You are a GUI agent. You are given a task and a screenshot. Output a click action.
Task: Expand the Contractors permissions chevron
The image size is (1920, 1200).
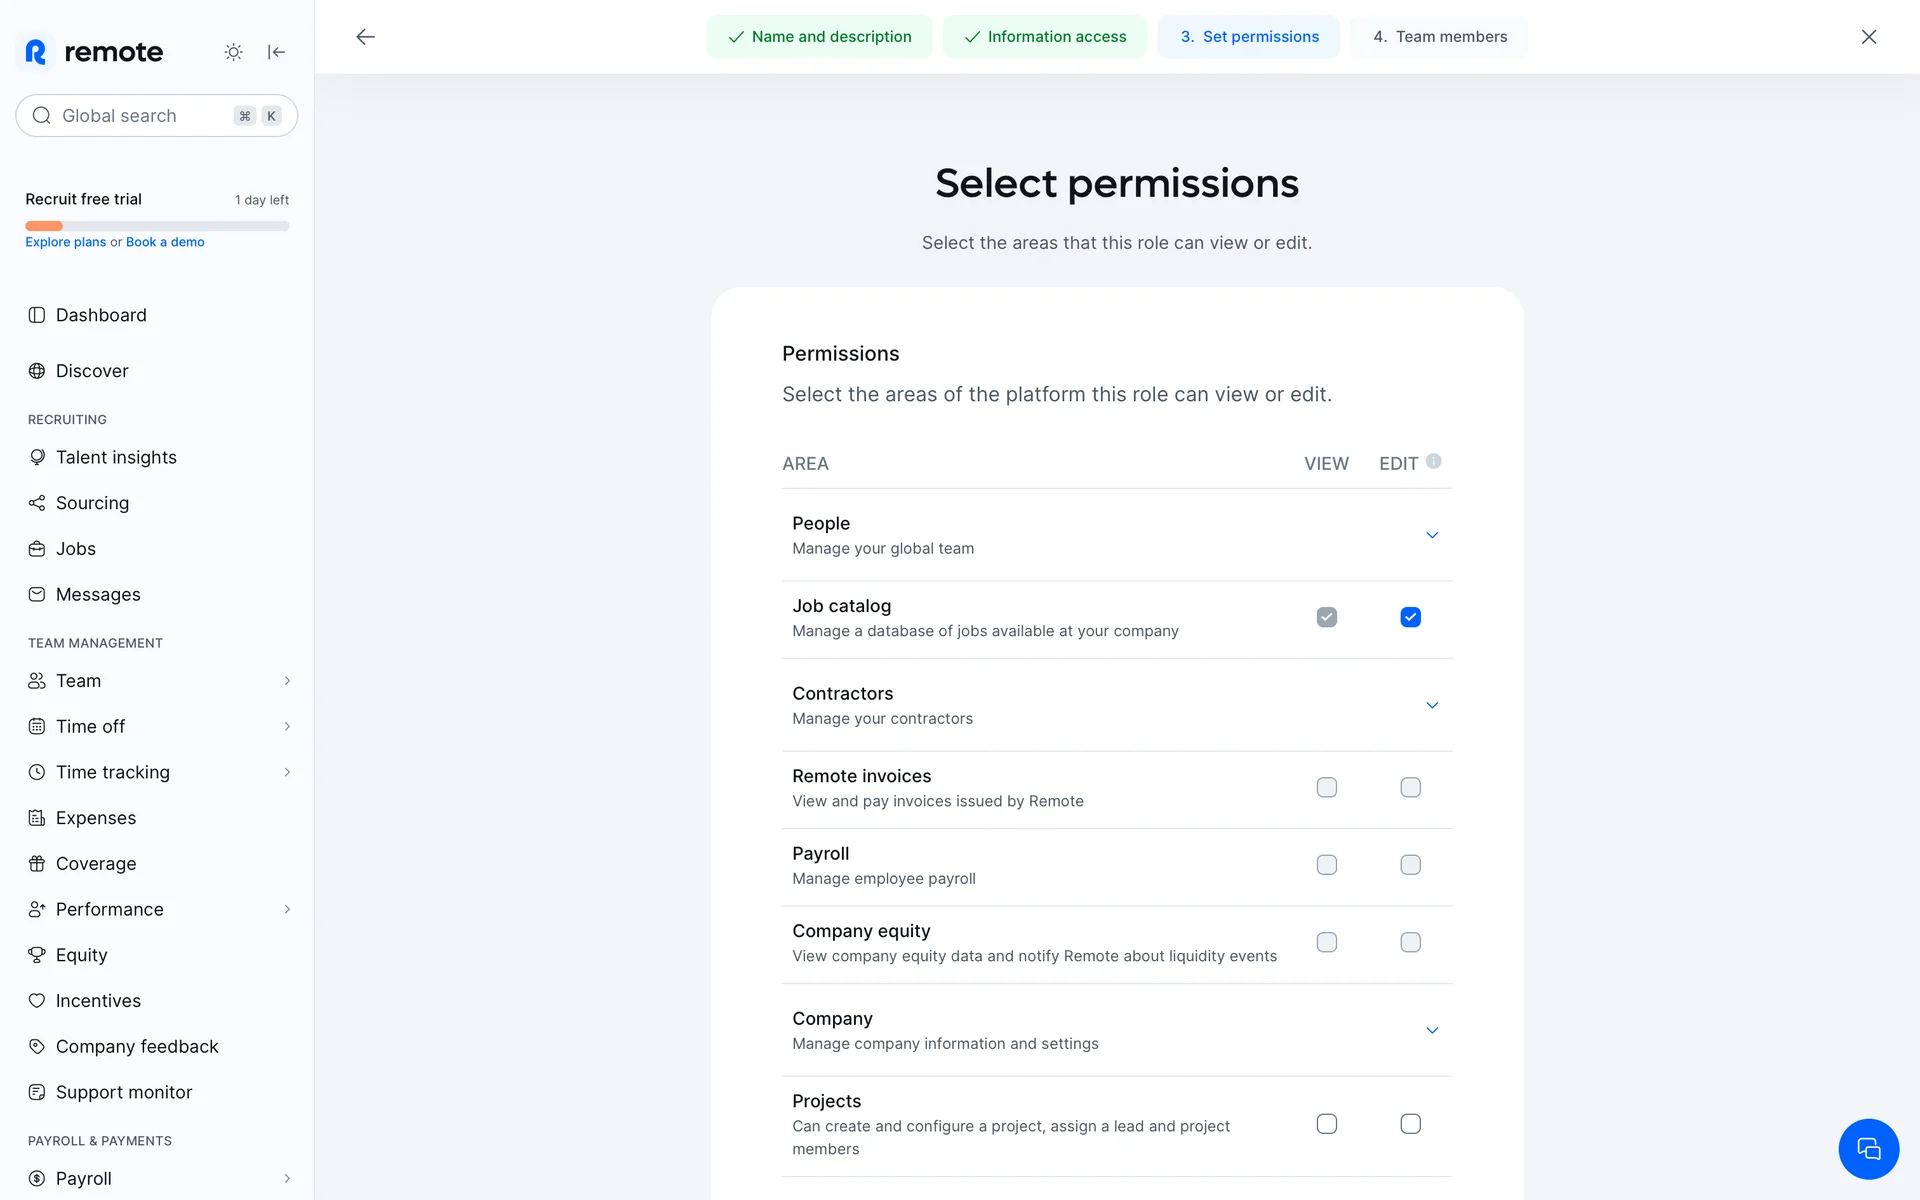[1431, 705]
